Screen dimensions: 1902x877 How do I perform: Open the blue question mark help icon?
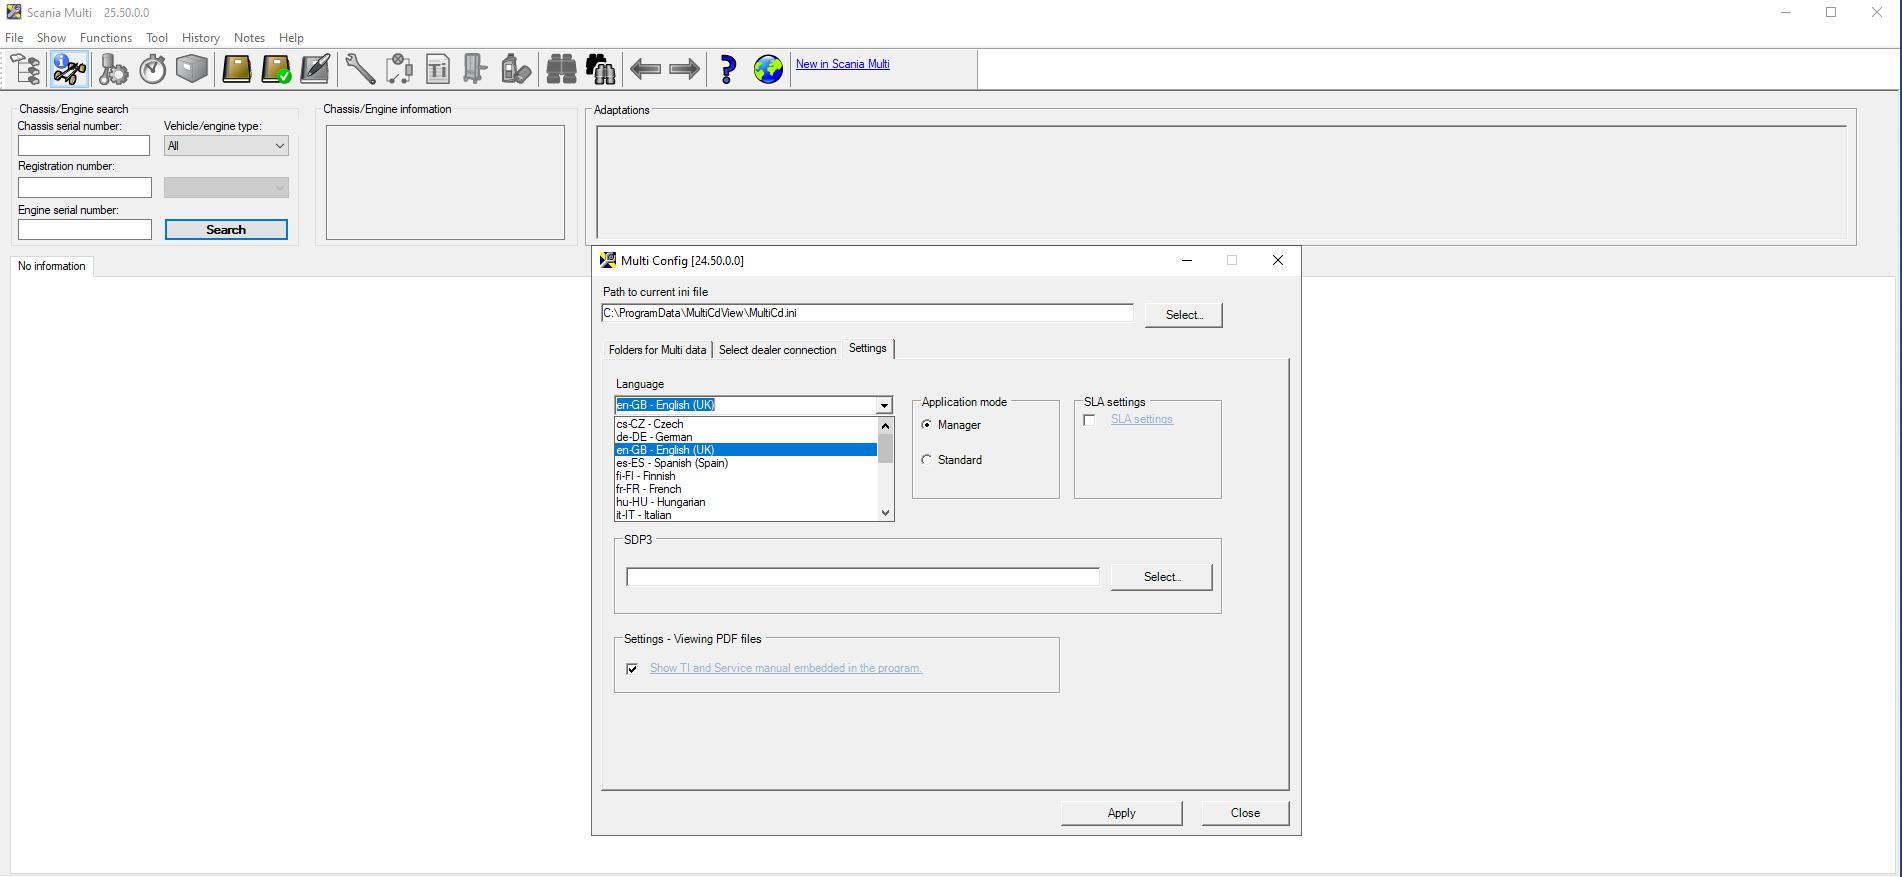pos(727,69)
